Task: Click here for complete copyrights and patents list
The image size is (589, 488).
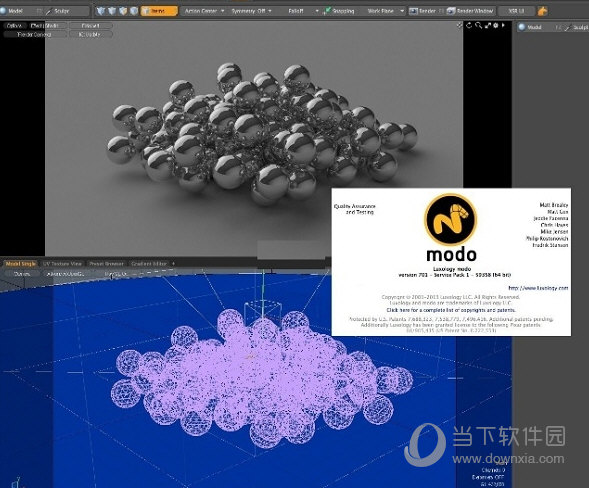Action: point(451,310)
